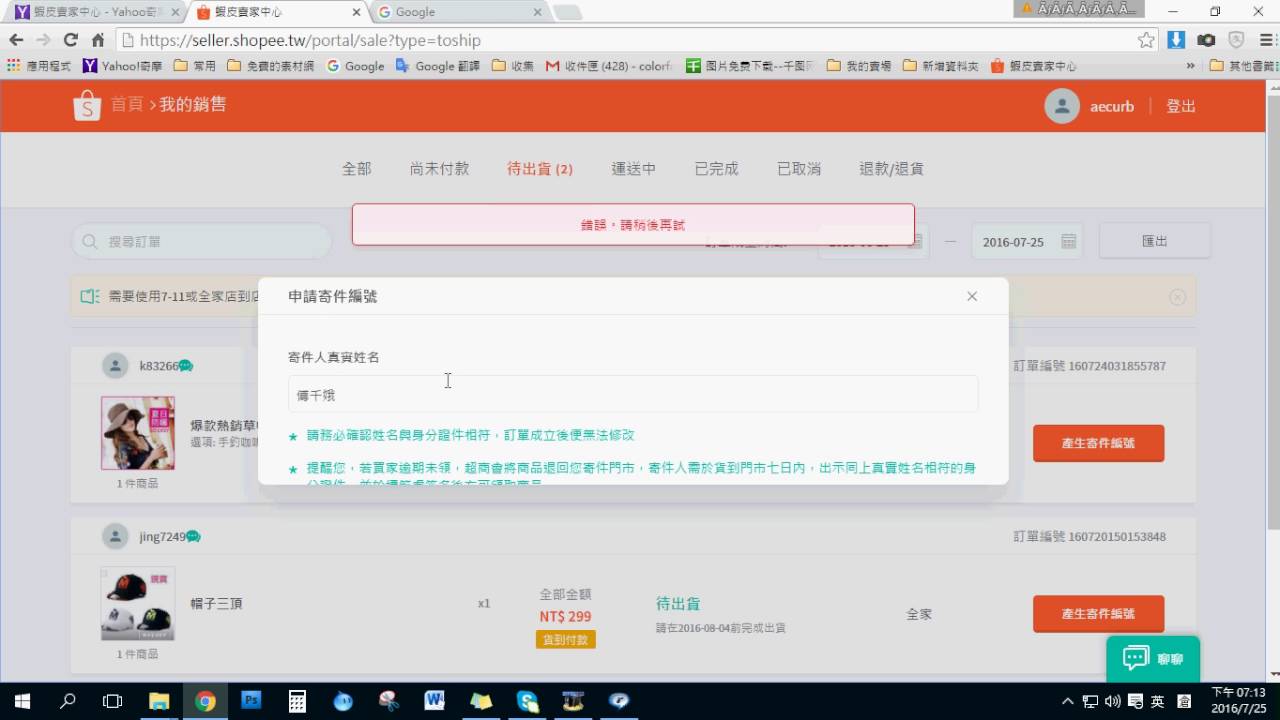This screenshot has height=720, width=1280.
Task: Open the 聊聊 chat widget
Action: 1153,659
